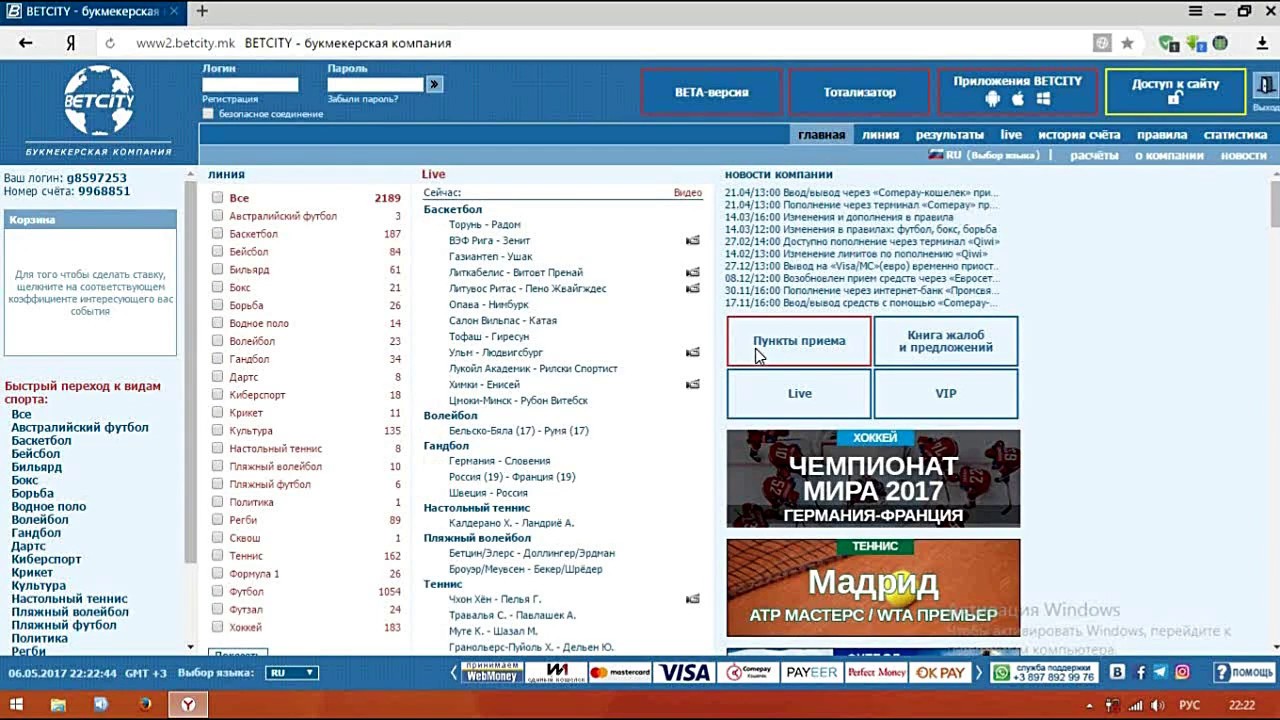Click the Mastercard payment logo

pyautogui.click(x=620, y=673)
